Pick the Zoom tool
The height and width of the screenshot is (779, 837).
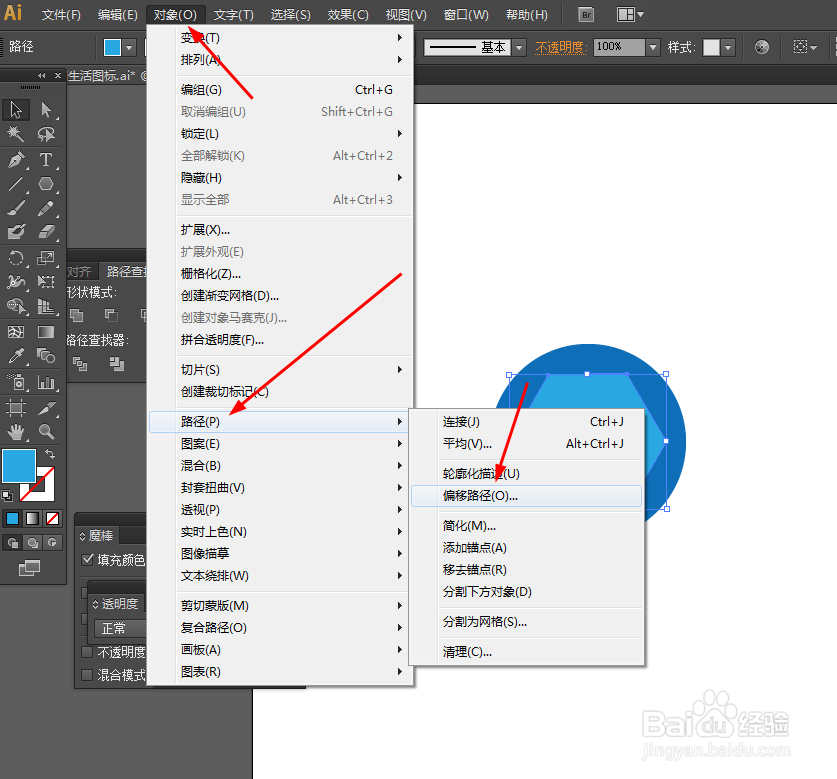(46, 432)
